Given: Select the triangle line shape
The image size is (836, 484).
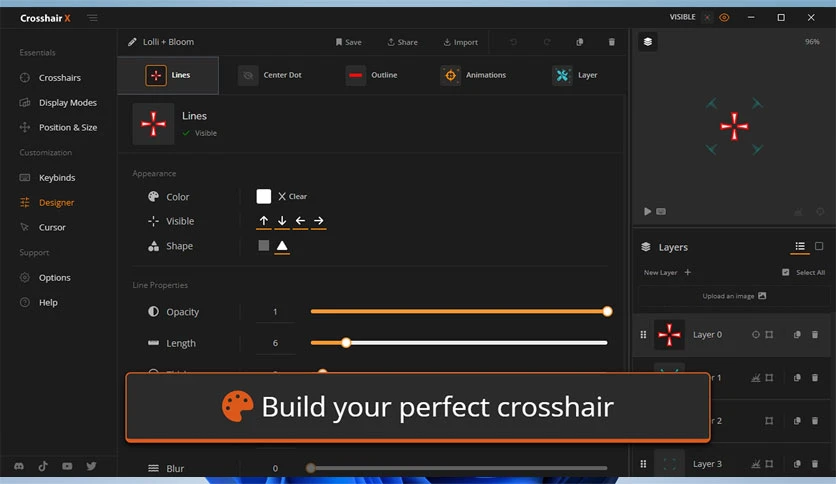Looking at the screenshot, I should point(282,246).
